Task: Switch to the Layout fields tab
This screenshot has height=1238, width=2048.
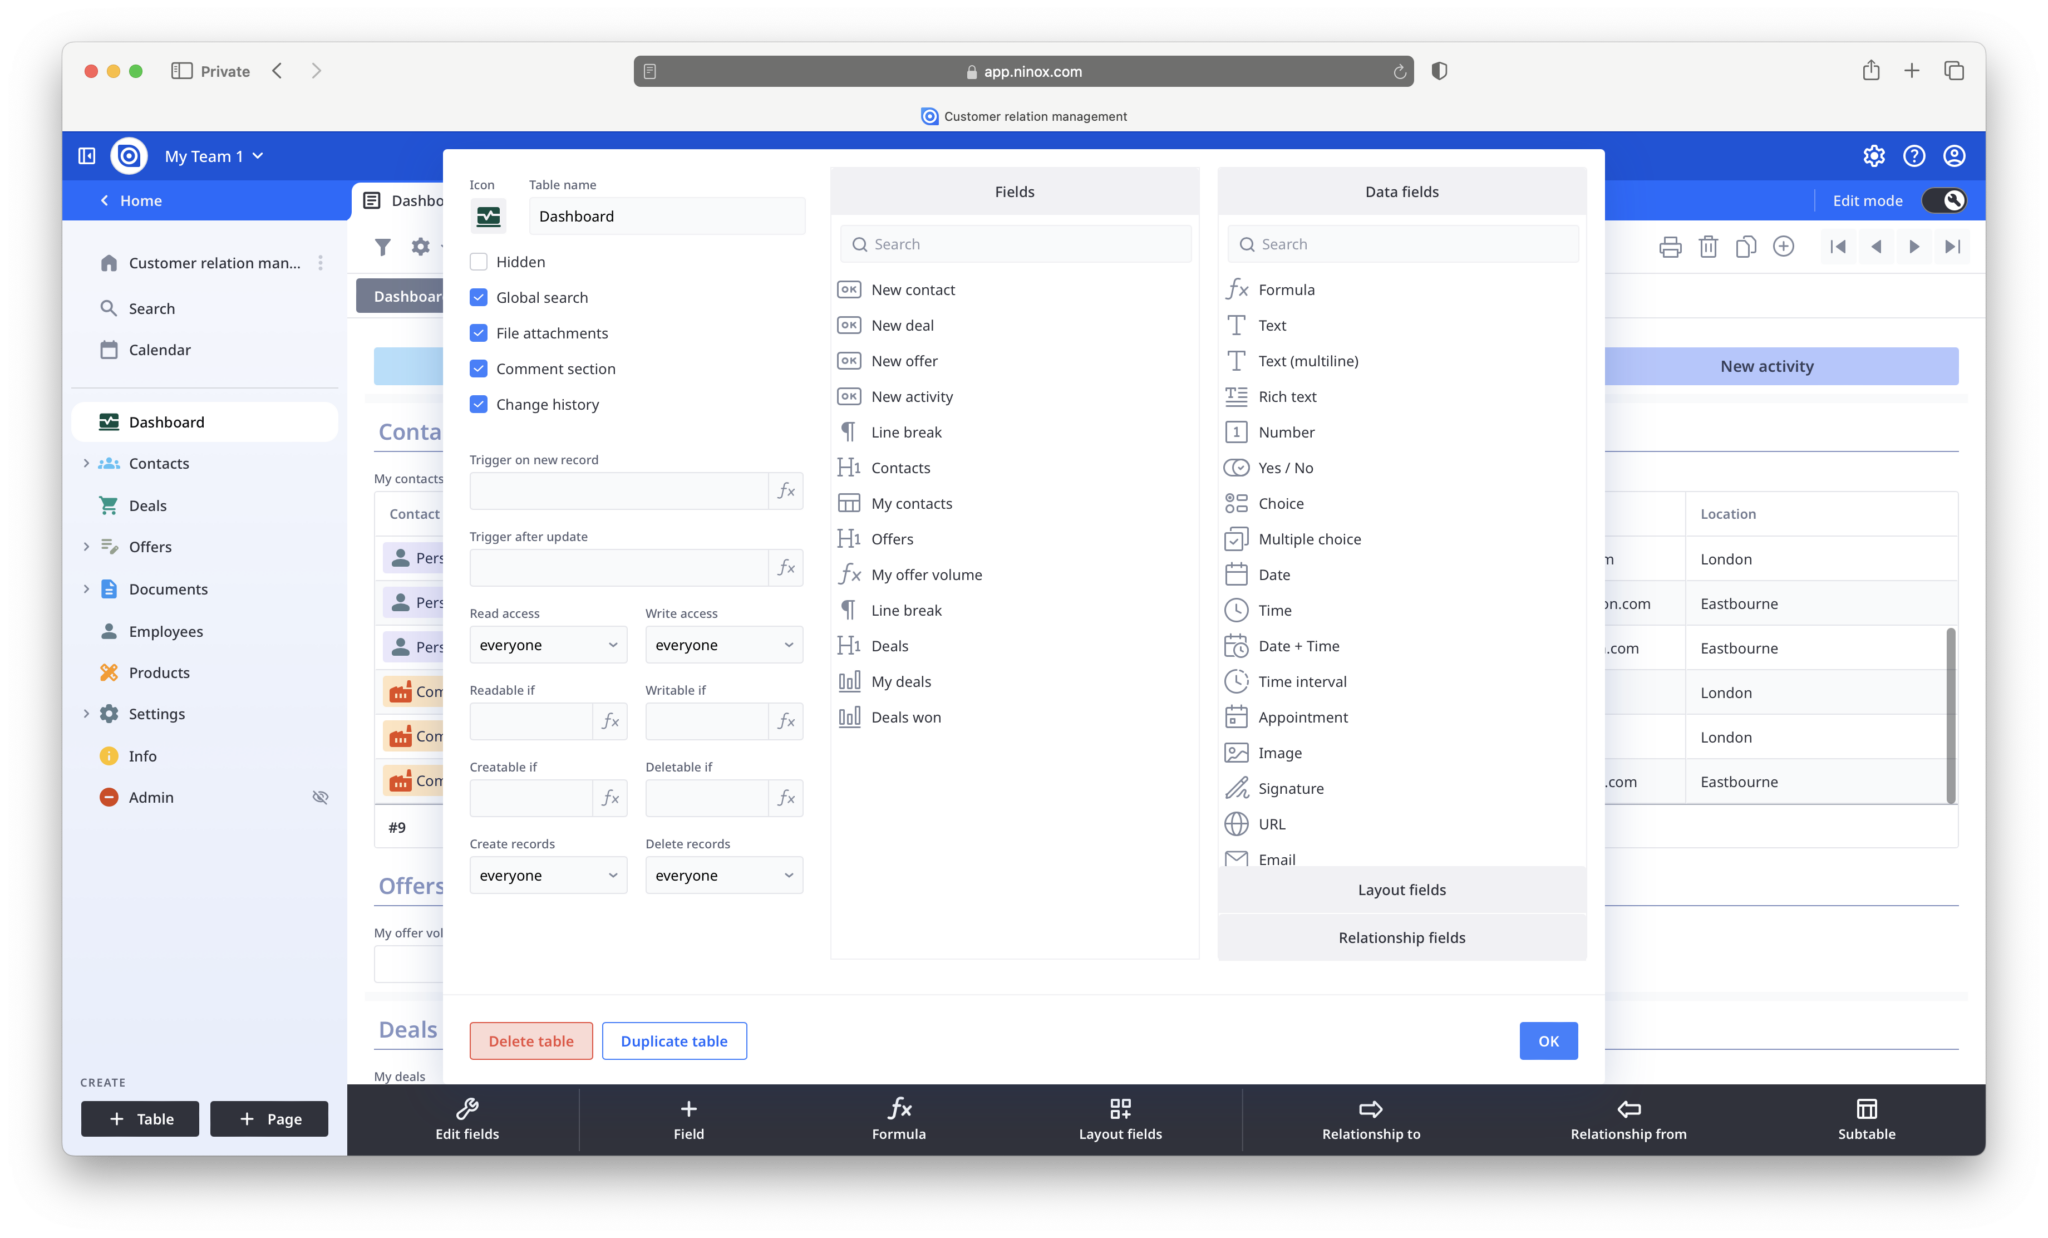Action: pyautogui.click(x=1401, y=889)
